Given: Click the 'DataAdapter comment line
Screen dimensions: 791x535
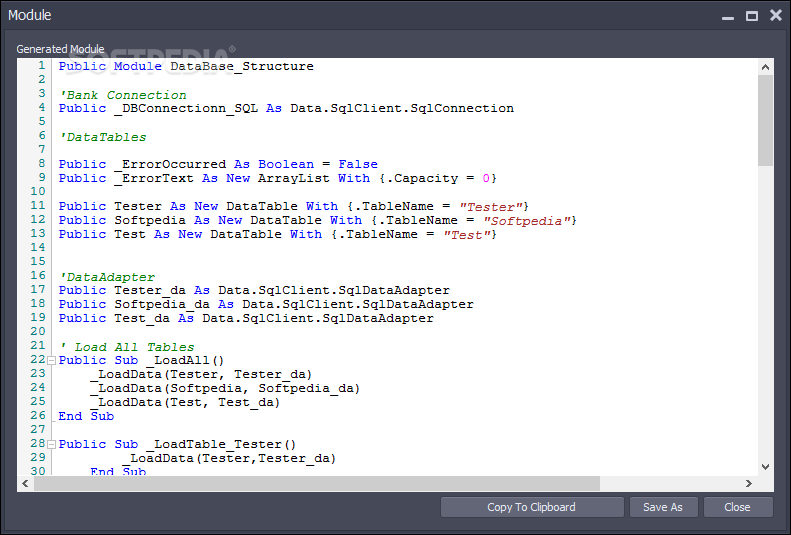Looking at the screenshot, I should tap(106, 277).
